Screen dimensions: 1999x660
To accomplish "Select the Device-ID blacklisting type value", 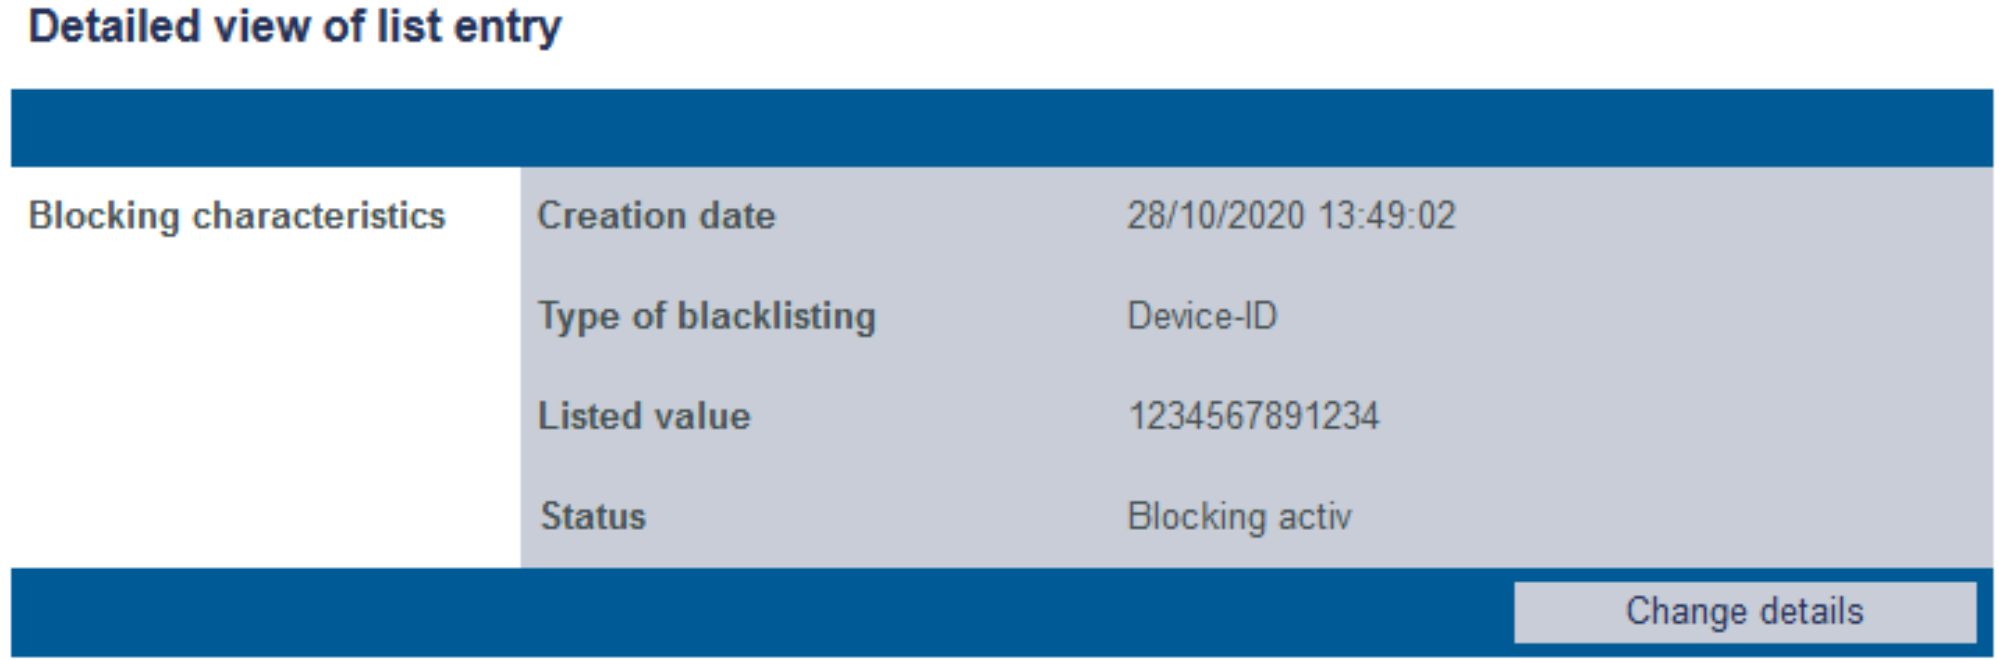I will click(x=1202, y=316).
